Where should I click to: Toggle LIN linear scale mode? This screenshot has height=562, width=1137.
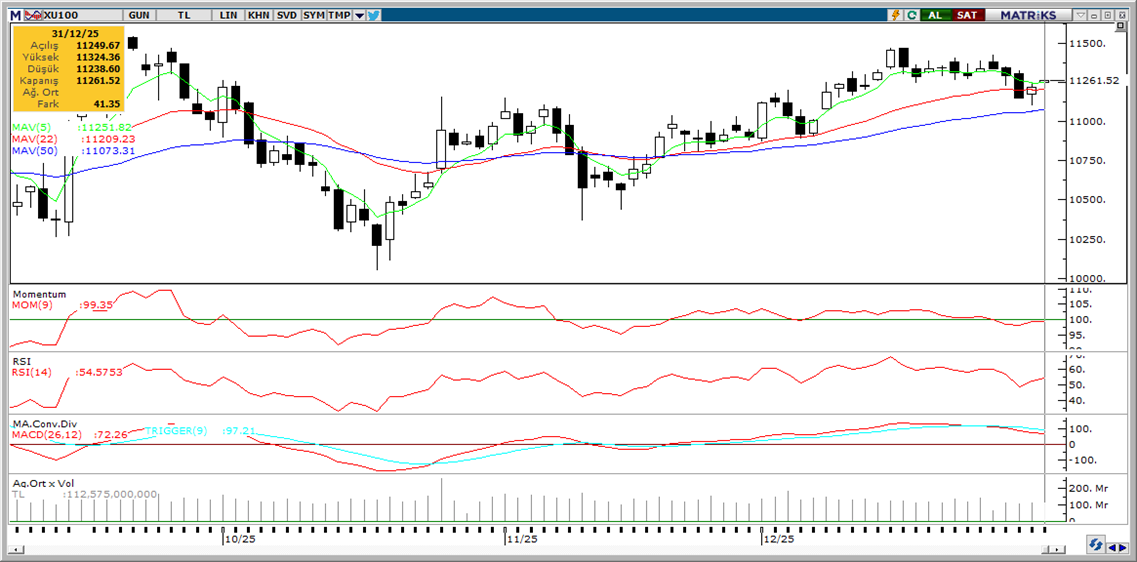pos(229,15)
